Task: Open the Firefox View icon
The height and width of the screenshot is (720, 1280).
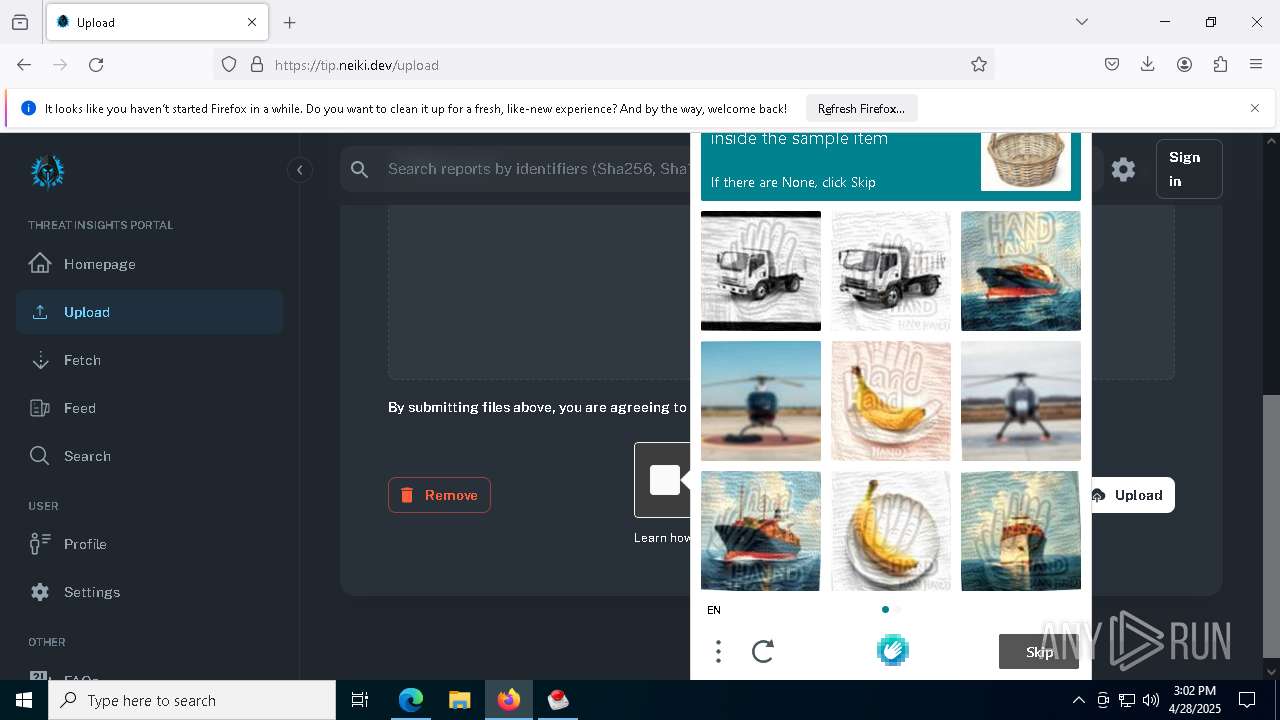Action: 20,22
